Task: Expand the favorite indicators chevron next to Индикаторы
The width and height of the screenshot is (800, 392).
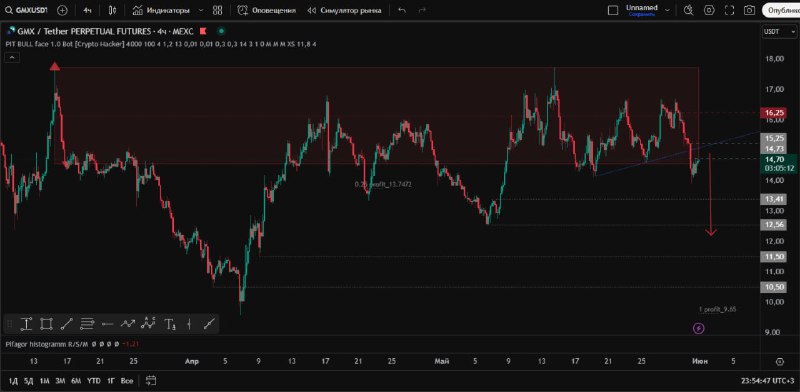Action: [x=201, y=10]
